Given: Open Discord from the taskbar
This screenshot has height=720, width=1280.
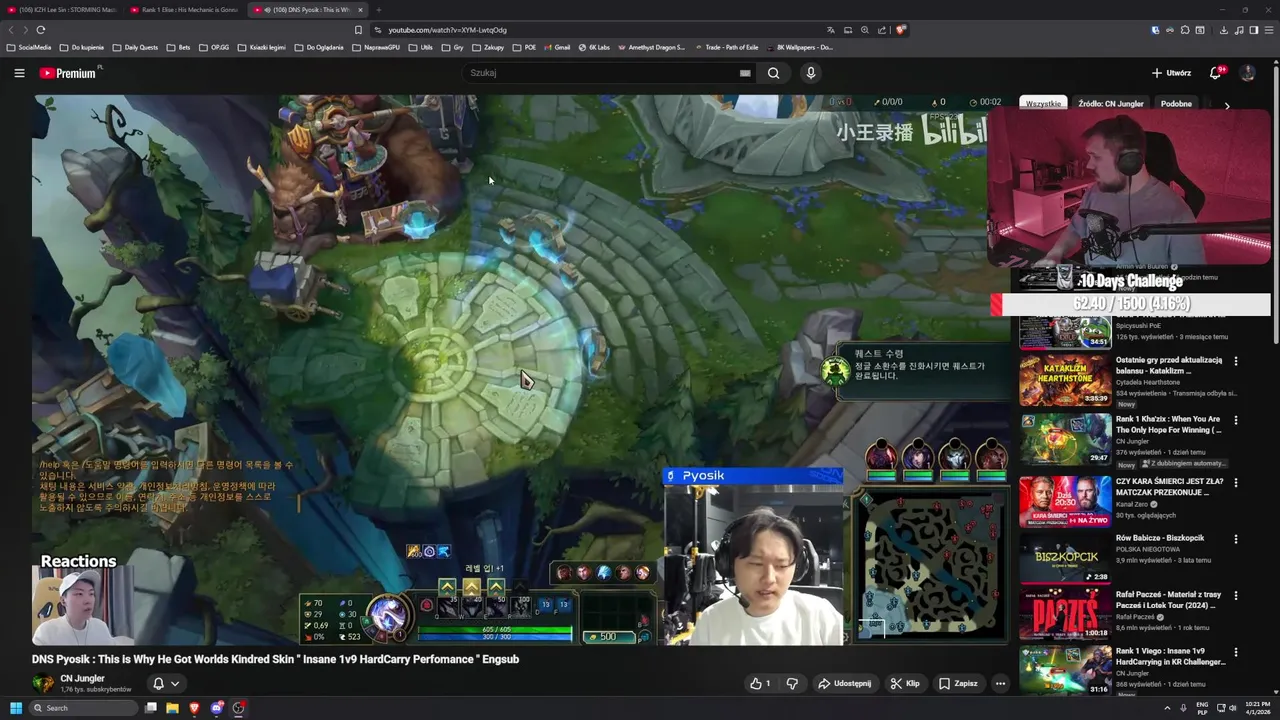Looking at the screenshot, I should pyautogui.click(x=216, y=708).
